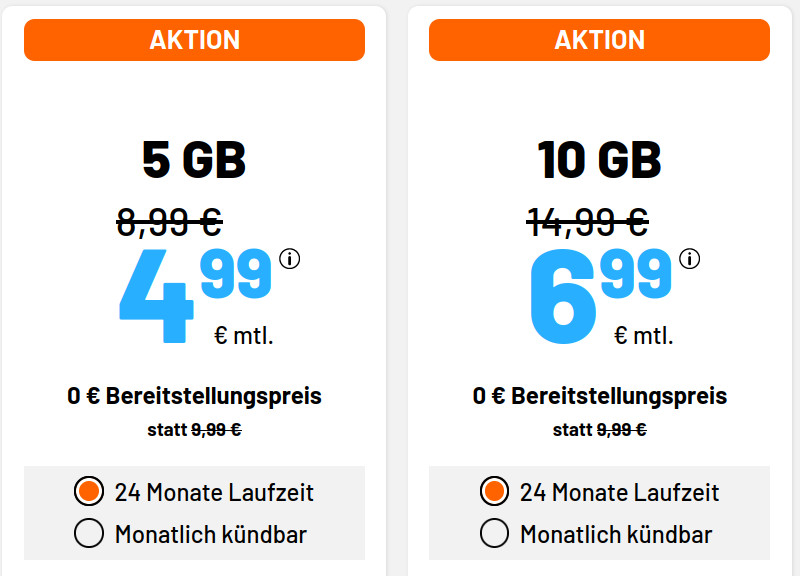
Task: Click the statt 9,99 € note under 5 GB
Action: 194,430
